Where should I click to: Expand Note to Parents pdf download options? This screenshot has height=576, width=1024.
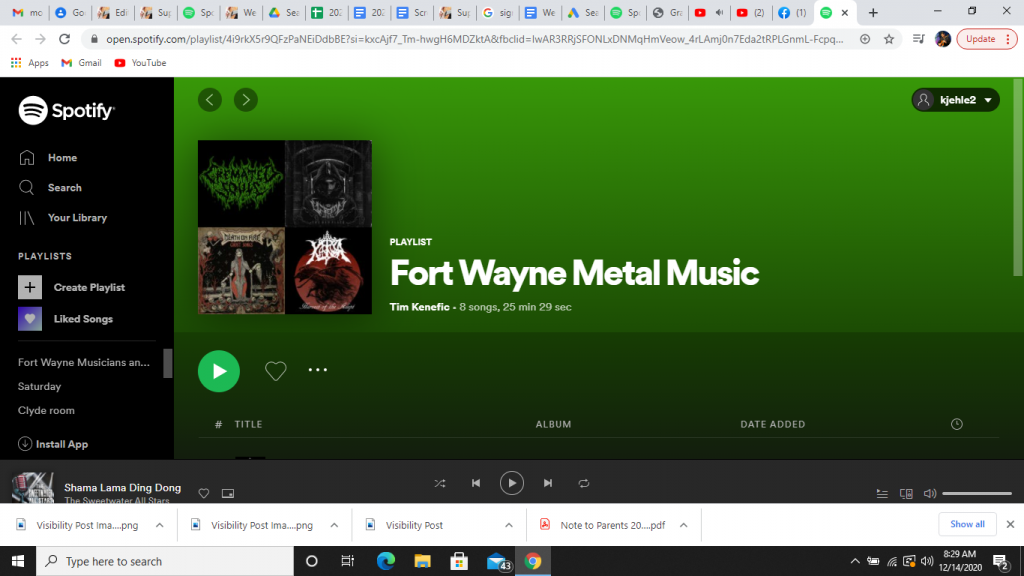click(684, 525)
